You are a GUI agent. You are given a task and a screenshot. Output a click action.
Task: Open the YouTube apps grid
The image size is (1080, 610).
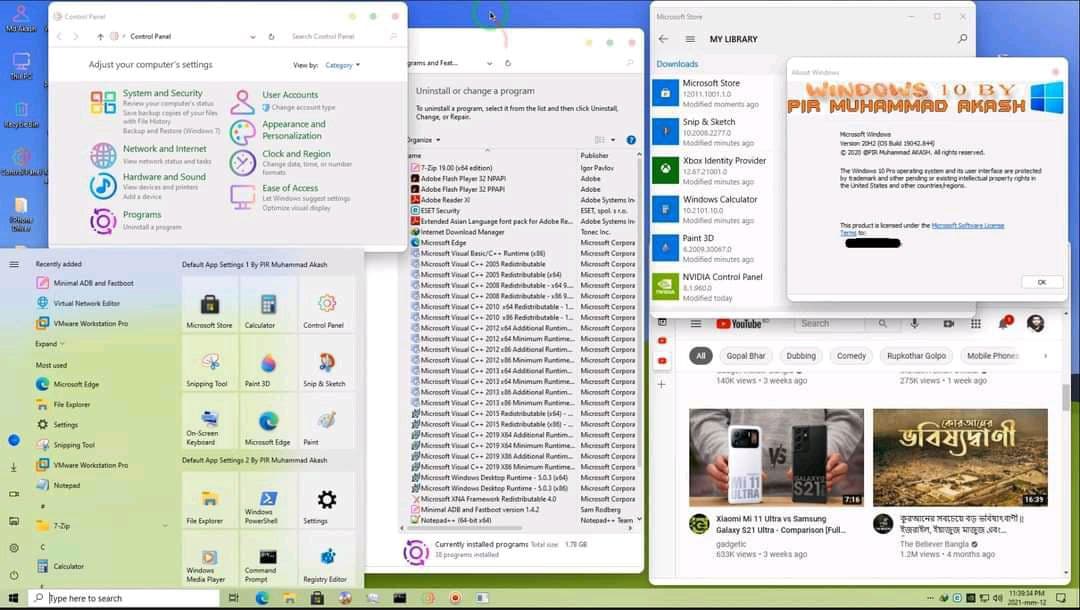click(976, 323)
